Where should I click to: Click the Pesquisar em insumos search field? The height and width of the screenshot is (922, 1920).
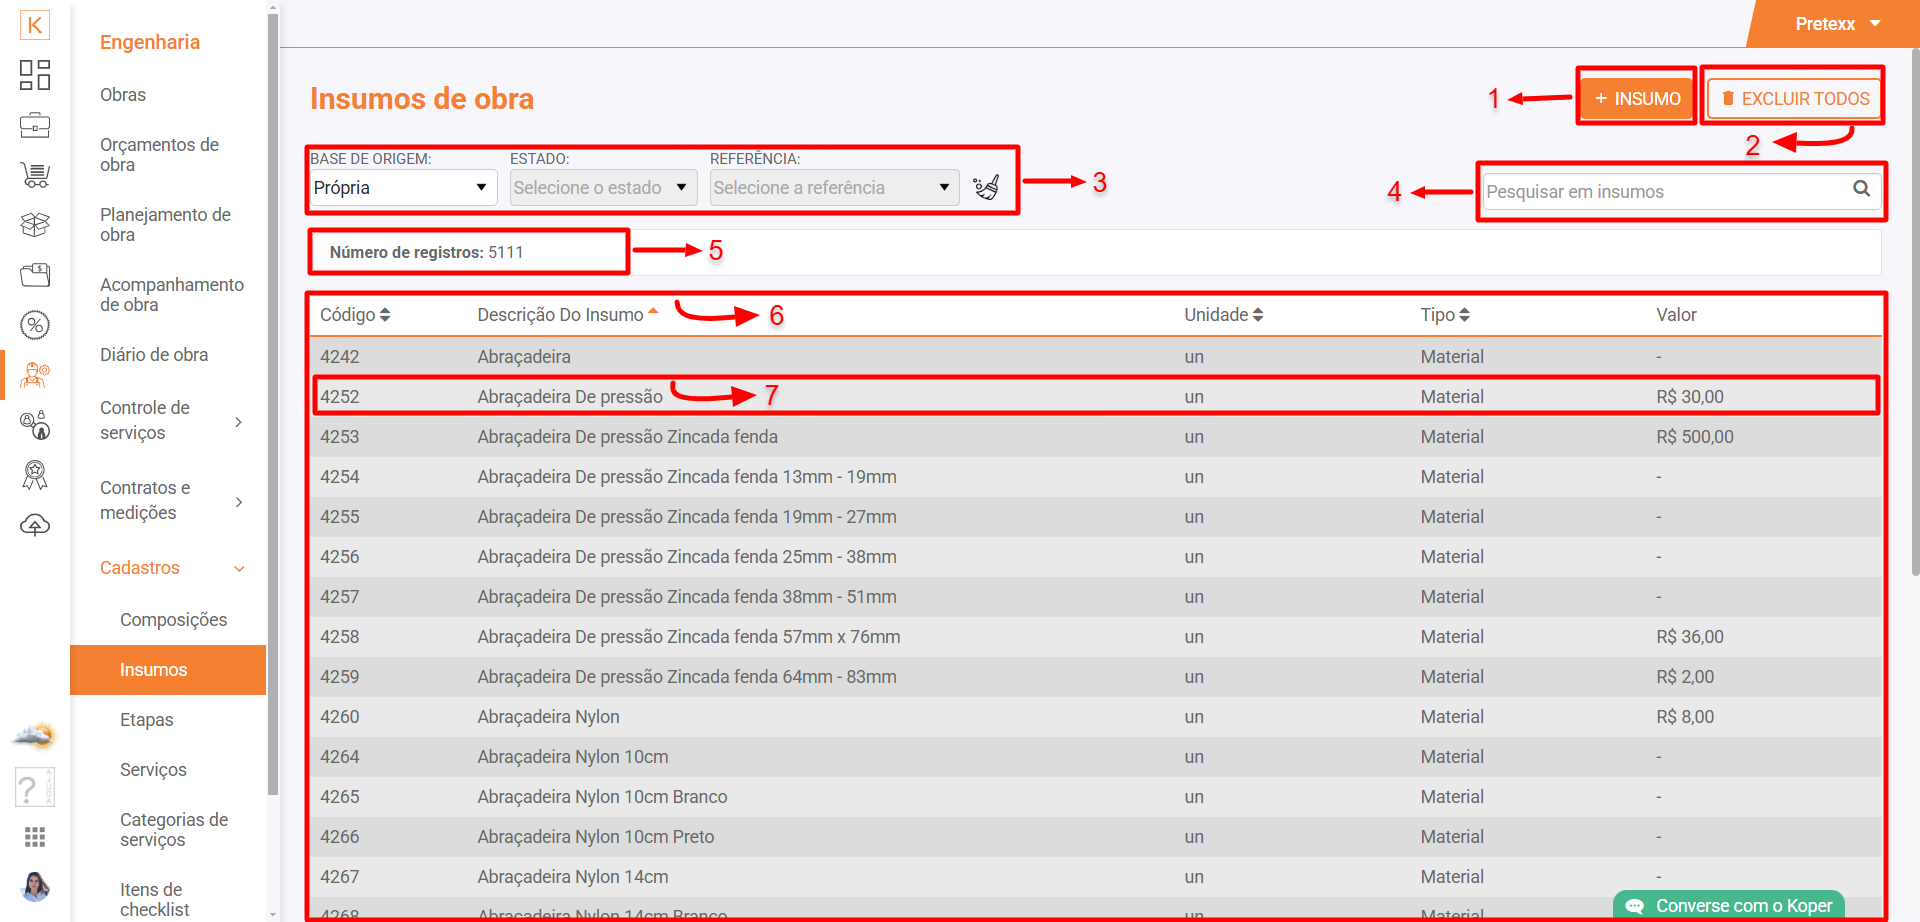click(x=1664, y=192)
